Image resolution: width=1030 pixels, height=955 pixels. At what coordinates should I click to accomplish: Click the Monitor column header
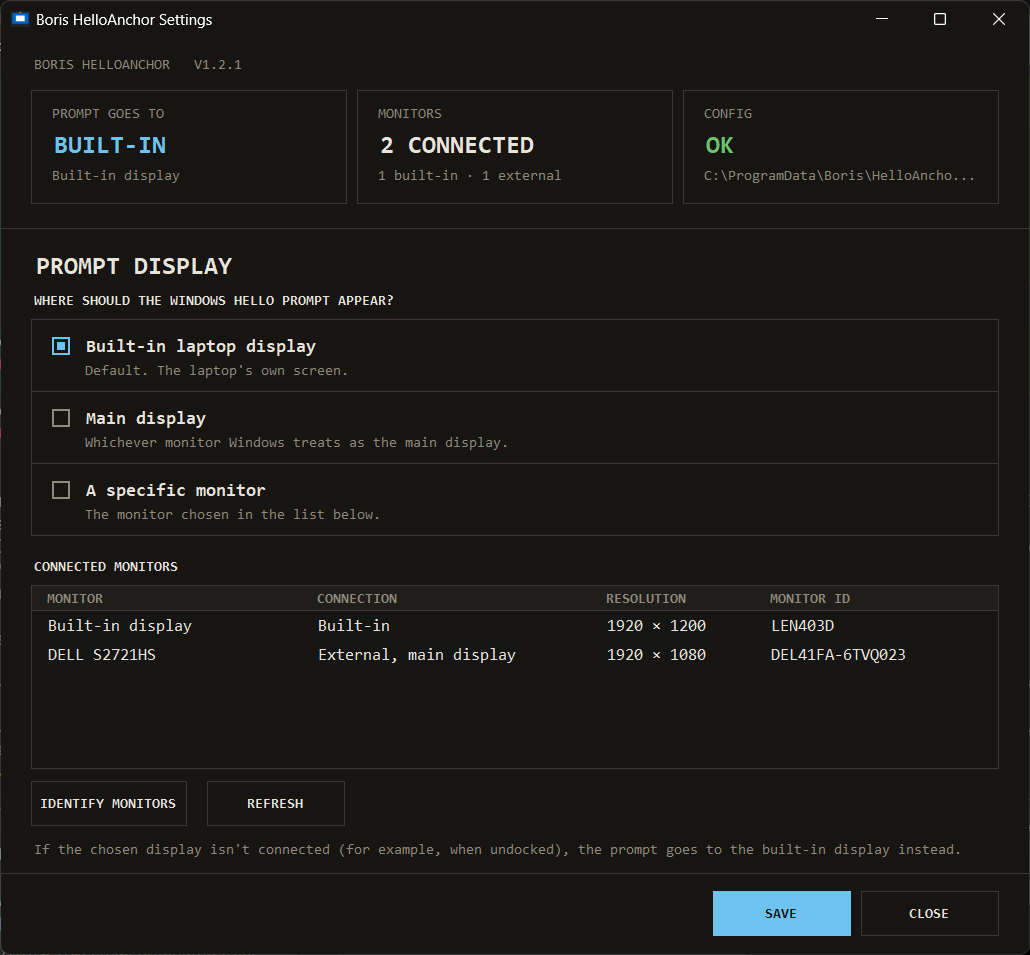click(75, 599)
